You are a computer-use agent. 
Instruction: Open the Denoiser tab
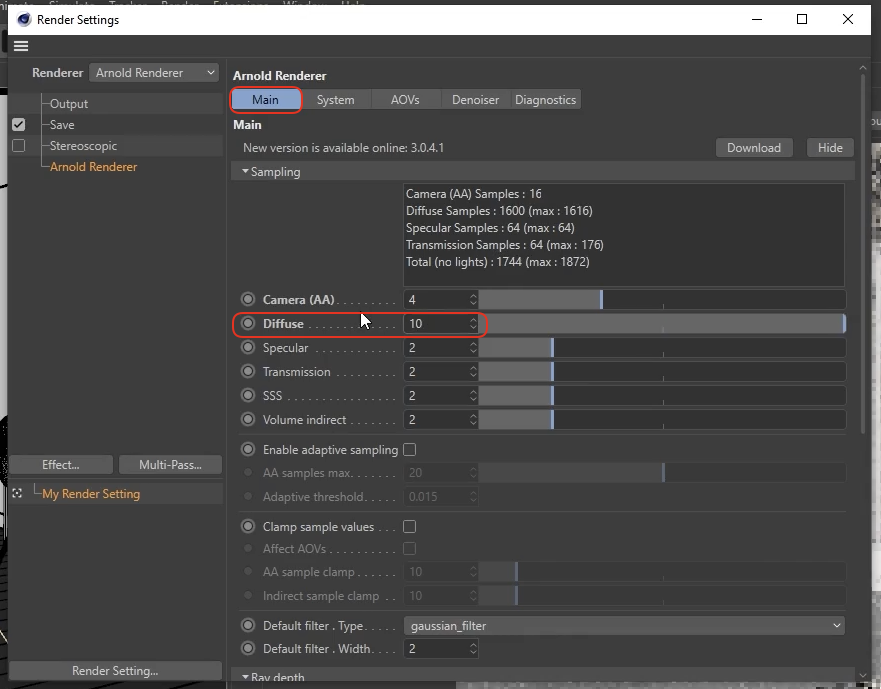pos(475,100)
